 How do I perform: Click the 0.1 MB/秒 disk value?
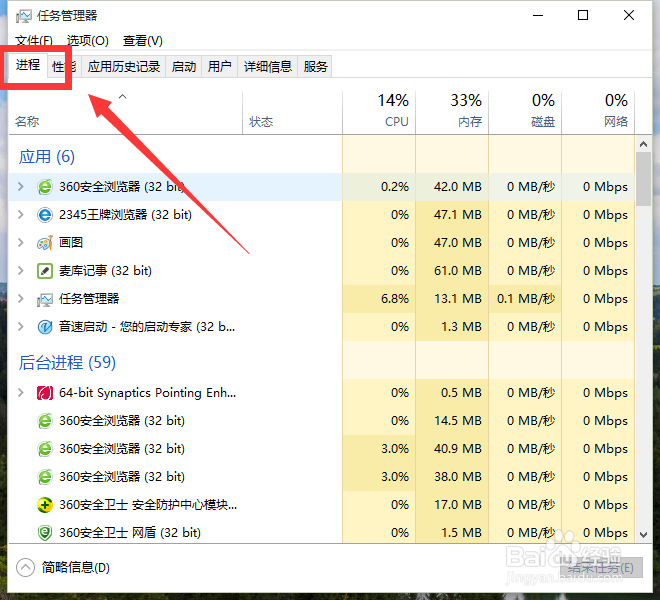point(526,299)
